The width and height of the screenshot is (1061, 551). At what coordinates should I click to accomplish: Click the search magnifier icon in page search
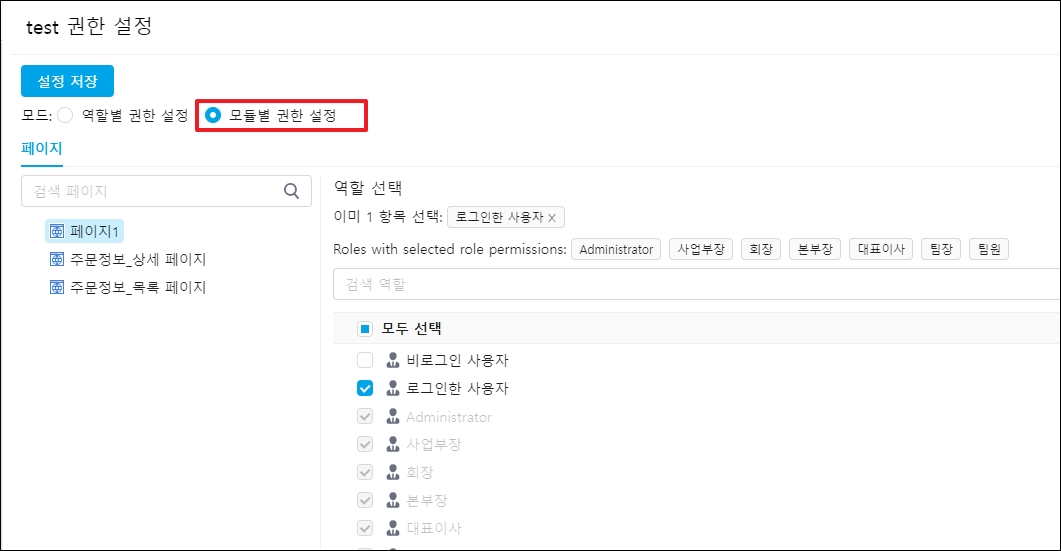(291, 191)
